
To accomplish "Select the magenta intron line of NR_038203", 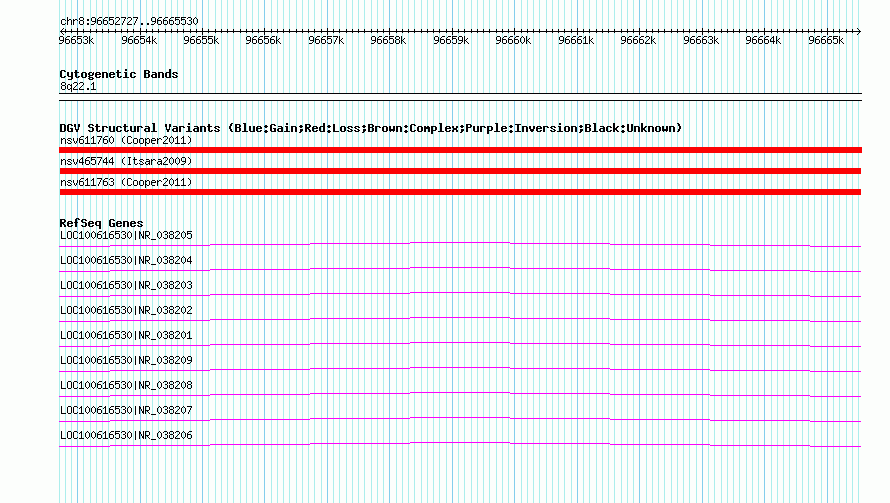I will pyautogui.click(x=460, y=292).
